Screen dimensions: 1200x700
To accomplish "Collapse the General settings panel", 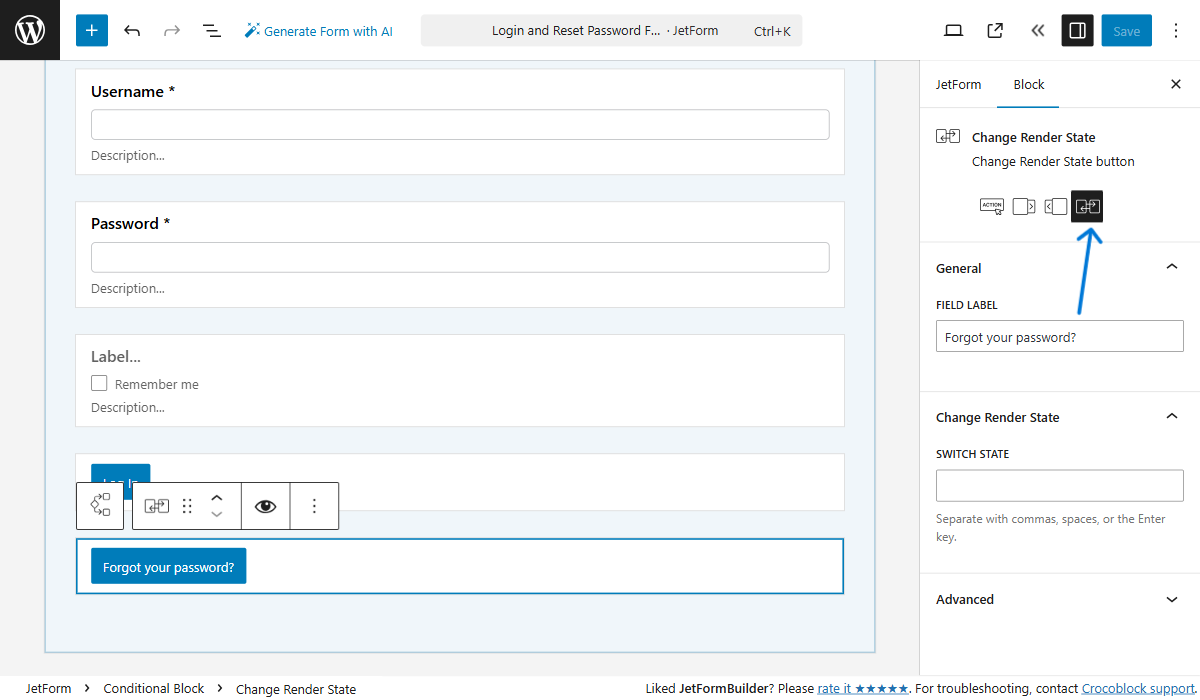I will tap(1171, 266).
